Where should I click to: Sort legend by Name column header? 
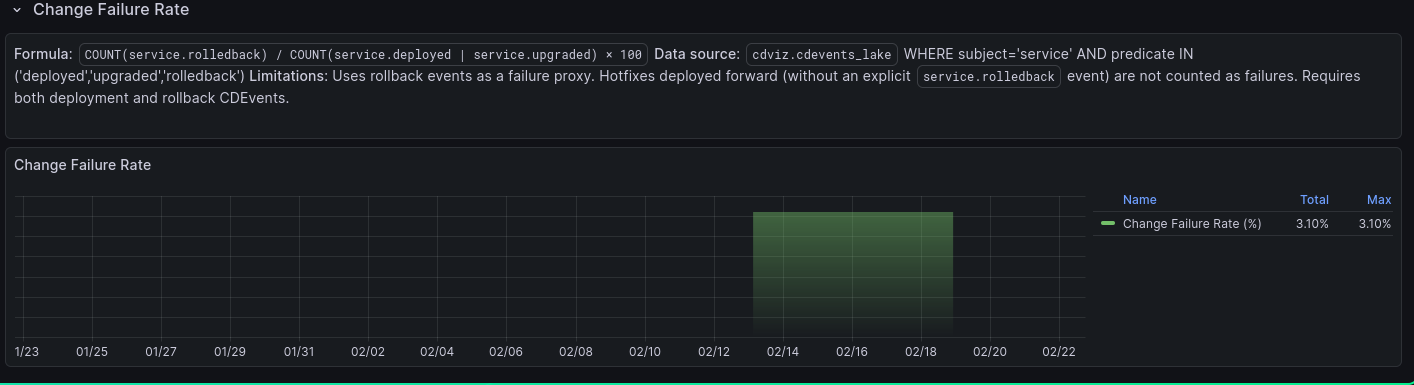(1139, 200)
